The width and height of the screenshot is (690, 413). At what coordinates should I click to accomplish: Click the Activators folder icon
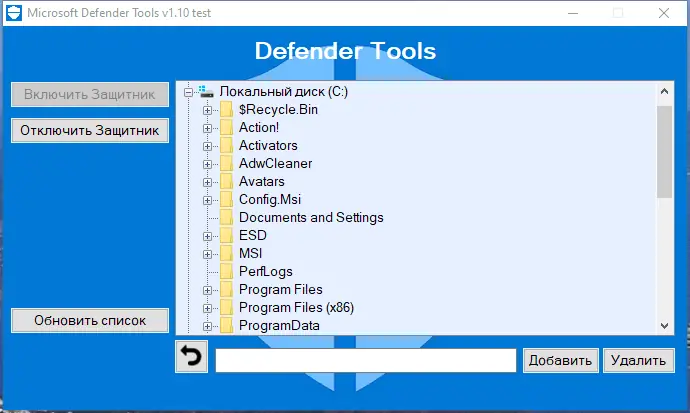coord(227,146)
